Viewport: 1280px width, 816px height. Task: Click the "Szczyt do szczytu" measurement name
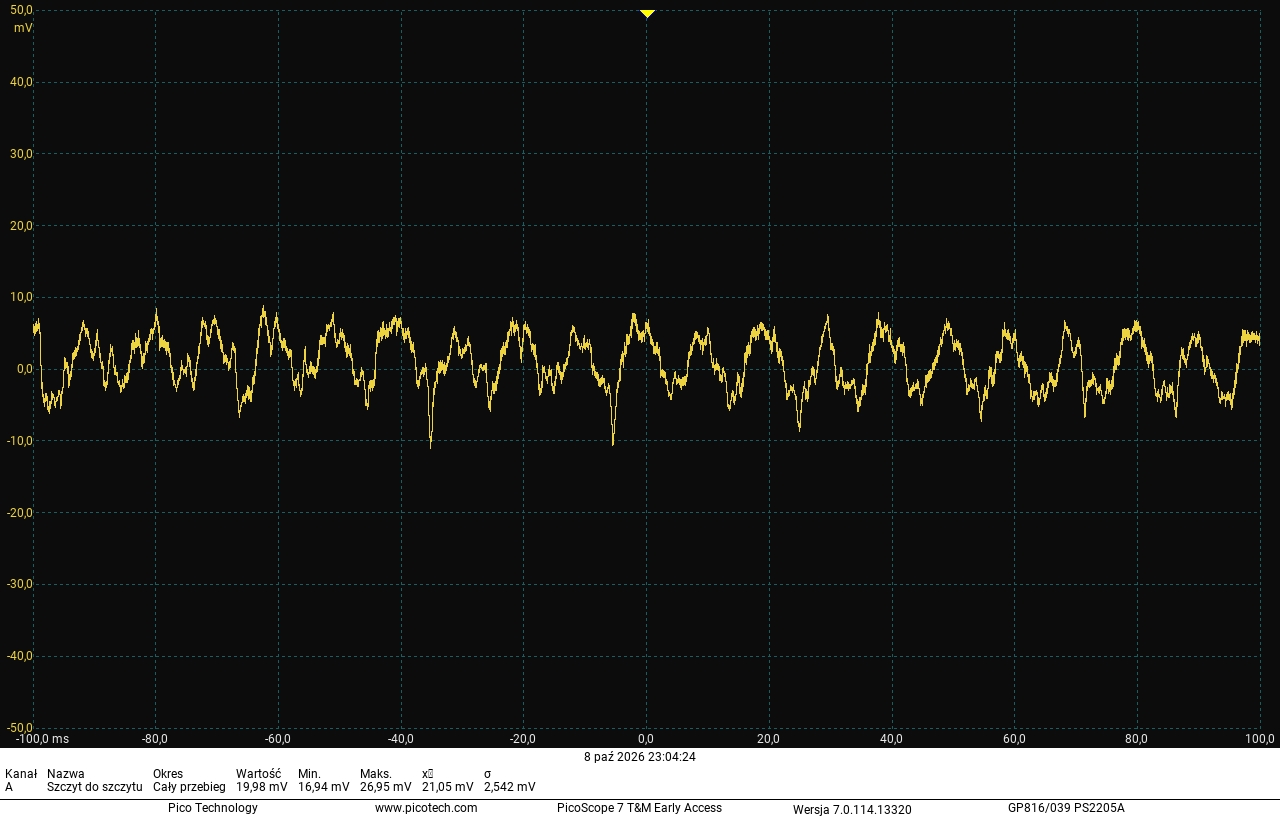[x=95, y=787]
